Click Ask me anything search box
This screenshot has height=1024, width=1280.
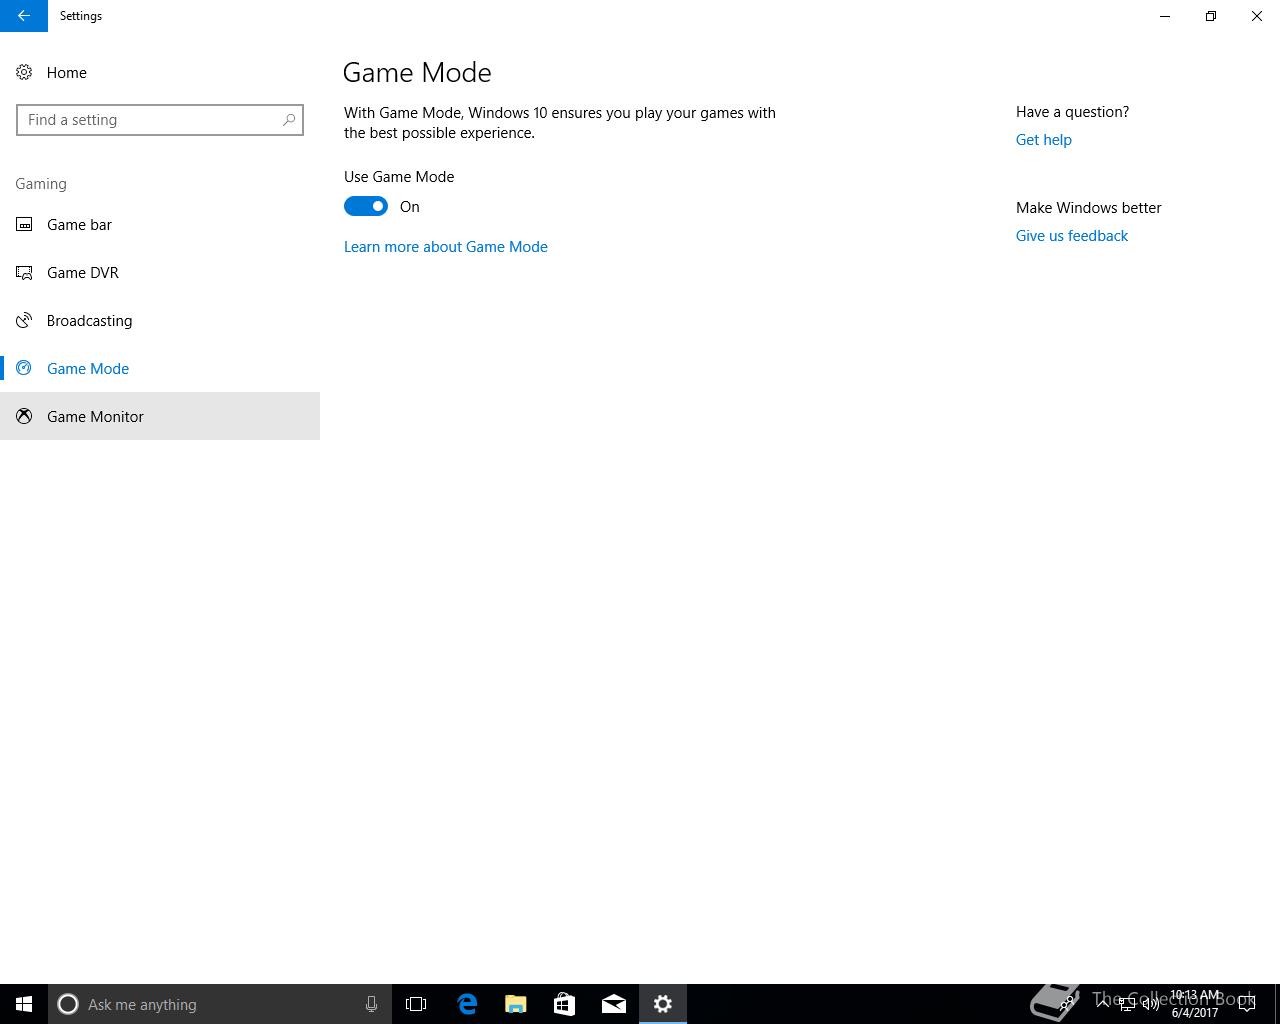pos(220,1004)
